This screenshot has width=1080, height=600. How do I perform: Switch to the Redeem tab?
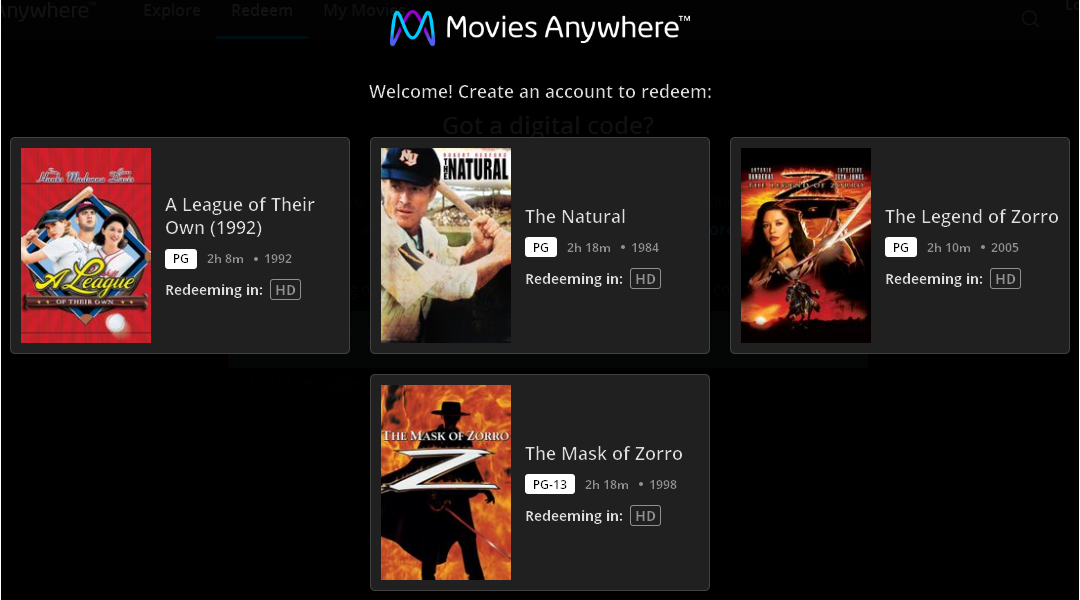tap(262, 11)
